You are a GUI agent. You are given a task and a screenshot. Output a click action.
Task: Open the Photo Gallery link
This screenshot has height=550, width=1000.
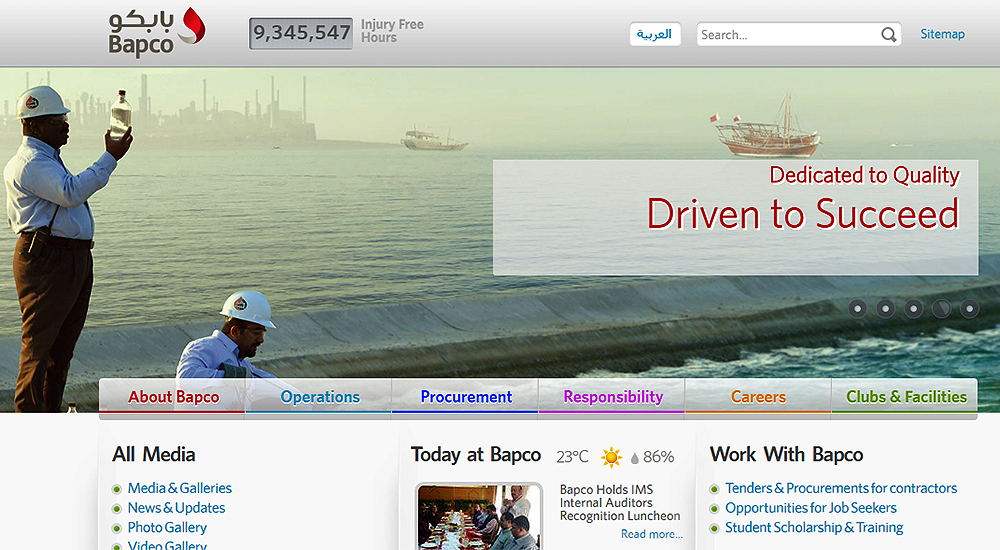[167, 528]
